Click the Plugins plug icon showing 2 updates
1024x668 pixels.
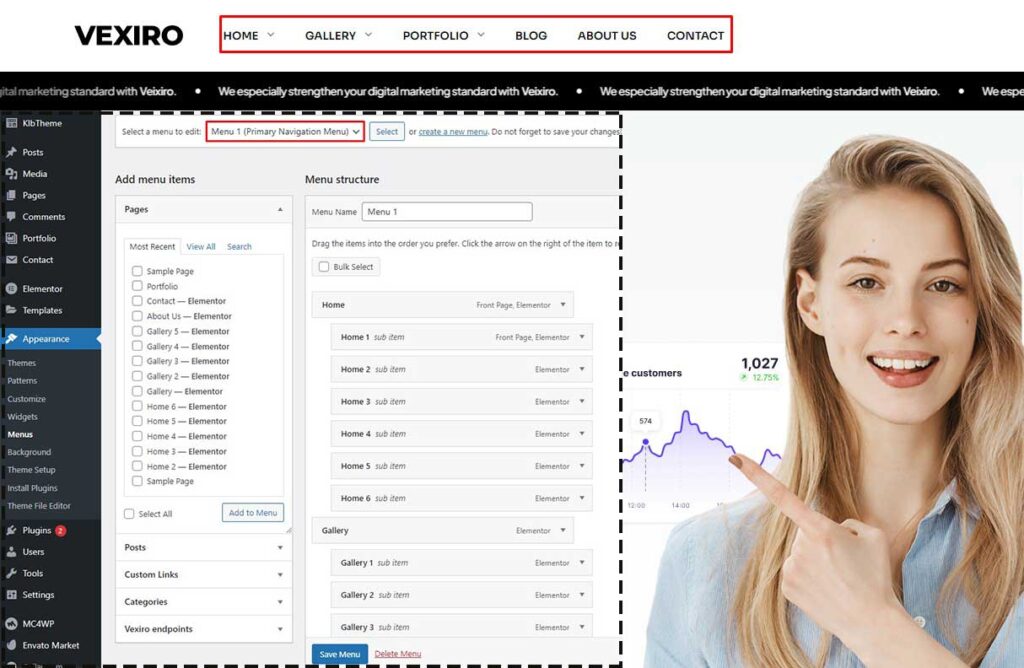(12, 530)
